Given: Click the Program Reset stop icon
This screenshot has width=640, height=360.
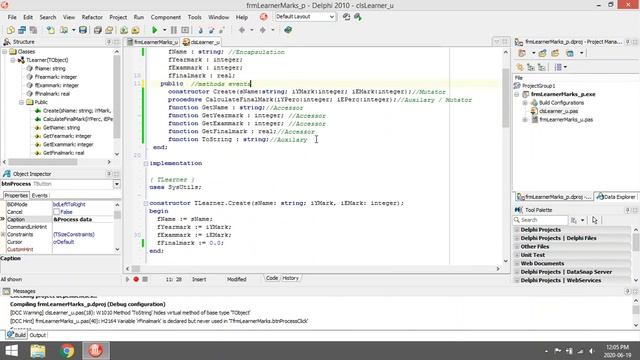Looking at the screenshot, I should point(185,30).
